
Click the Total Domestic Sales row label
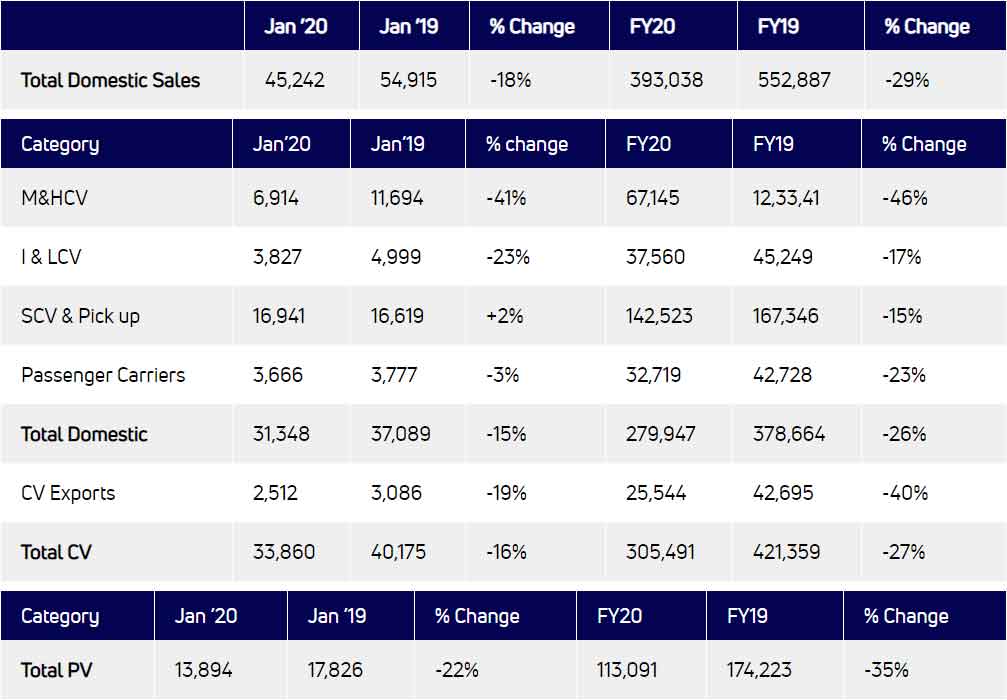coord(110,80)
